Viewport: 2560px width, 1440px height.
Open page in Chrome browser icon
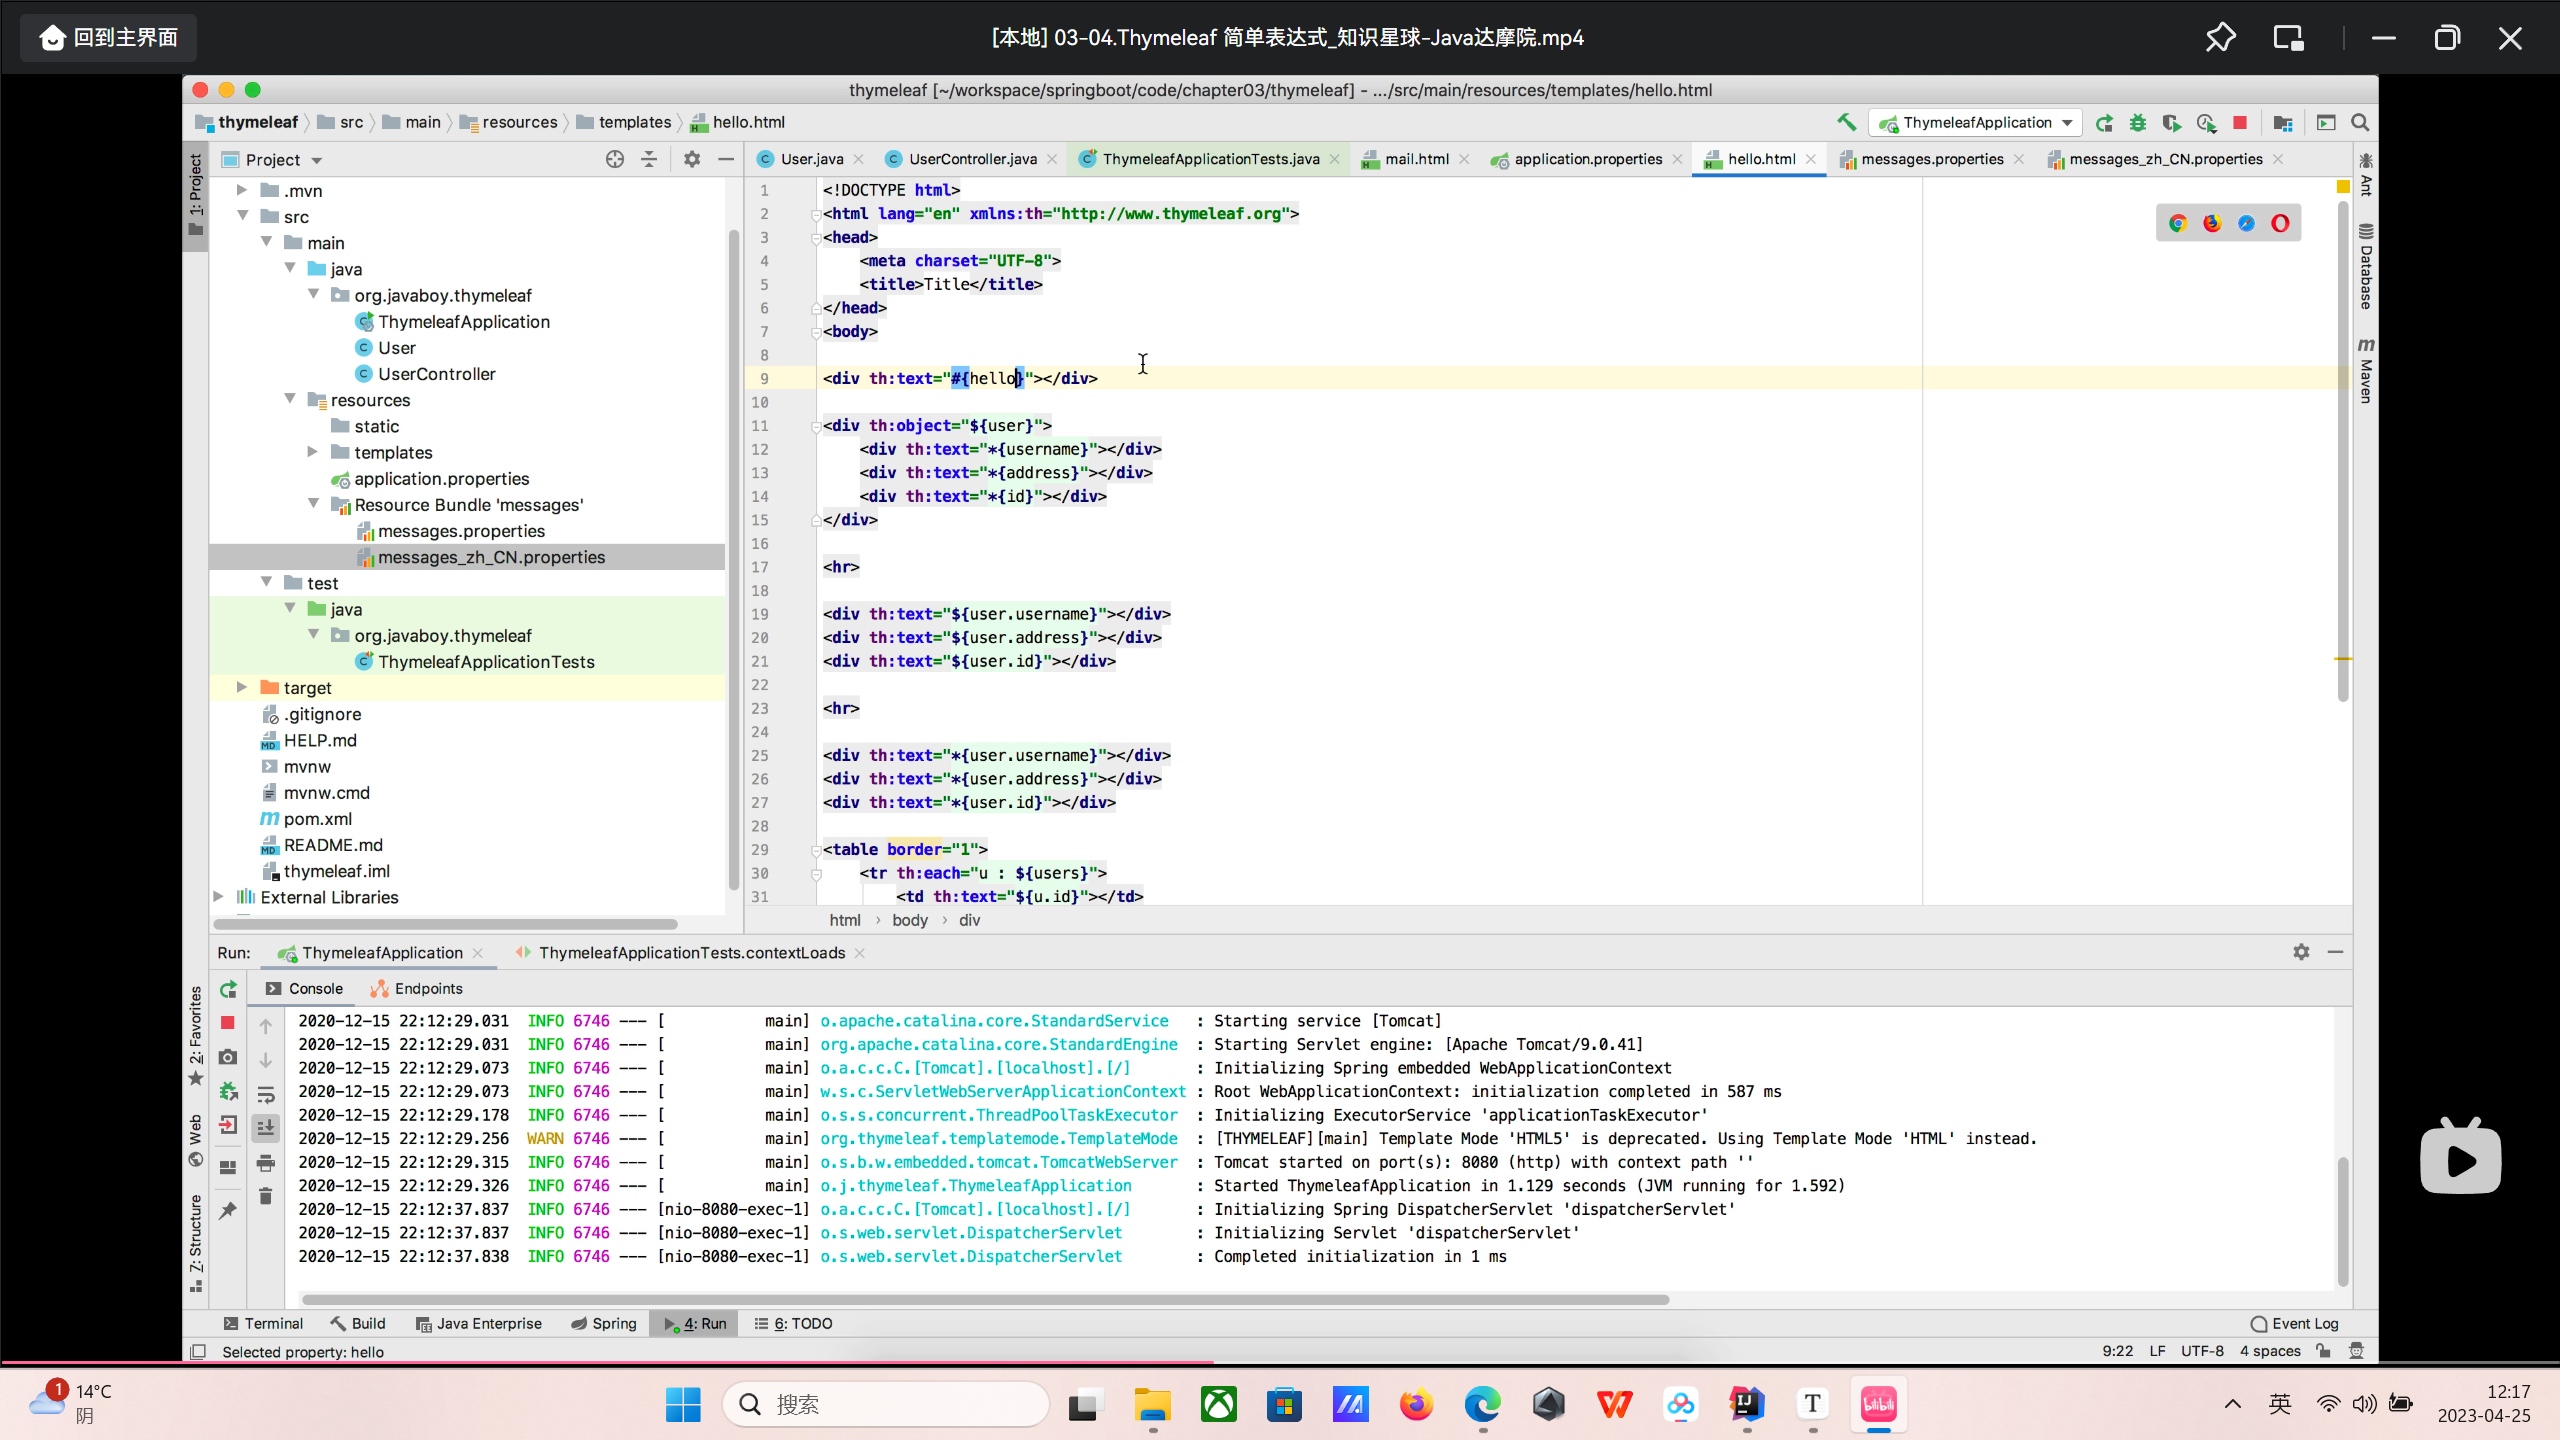point(2178,223)
